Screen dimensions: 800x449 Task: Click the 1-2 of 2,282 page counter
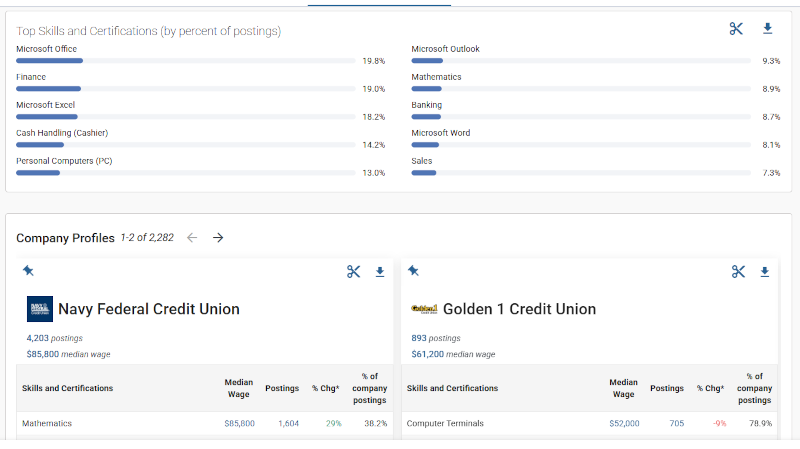point(147,237)
